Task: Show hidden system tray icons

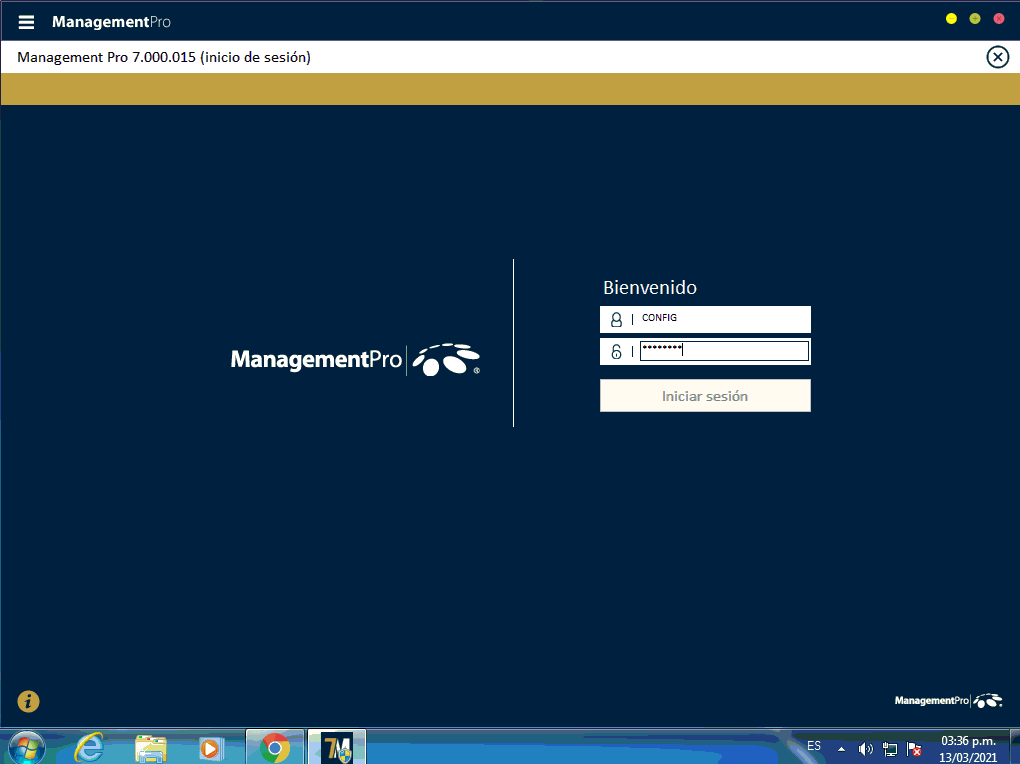Action: coord(841,748)
